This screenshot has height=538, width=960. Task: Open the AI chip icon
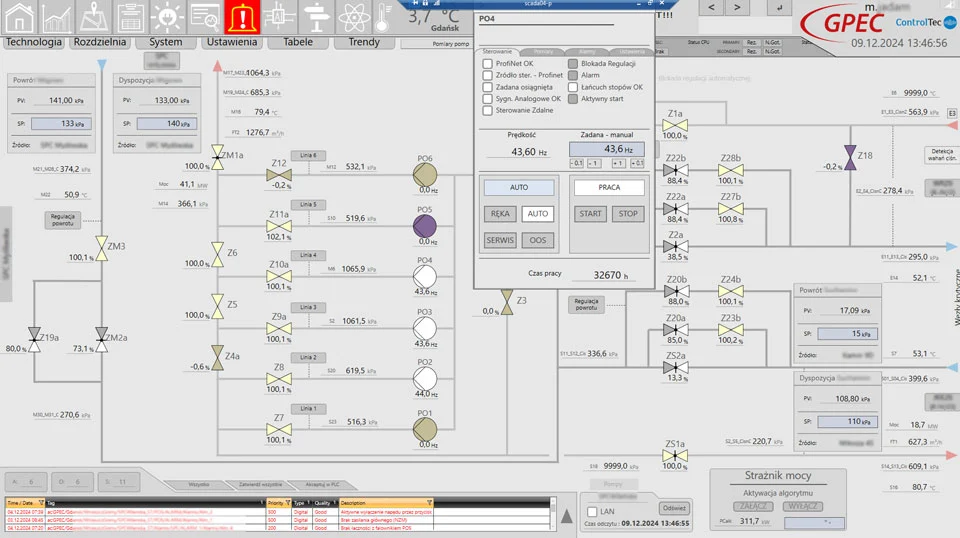(x=279, y=17)
